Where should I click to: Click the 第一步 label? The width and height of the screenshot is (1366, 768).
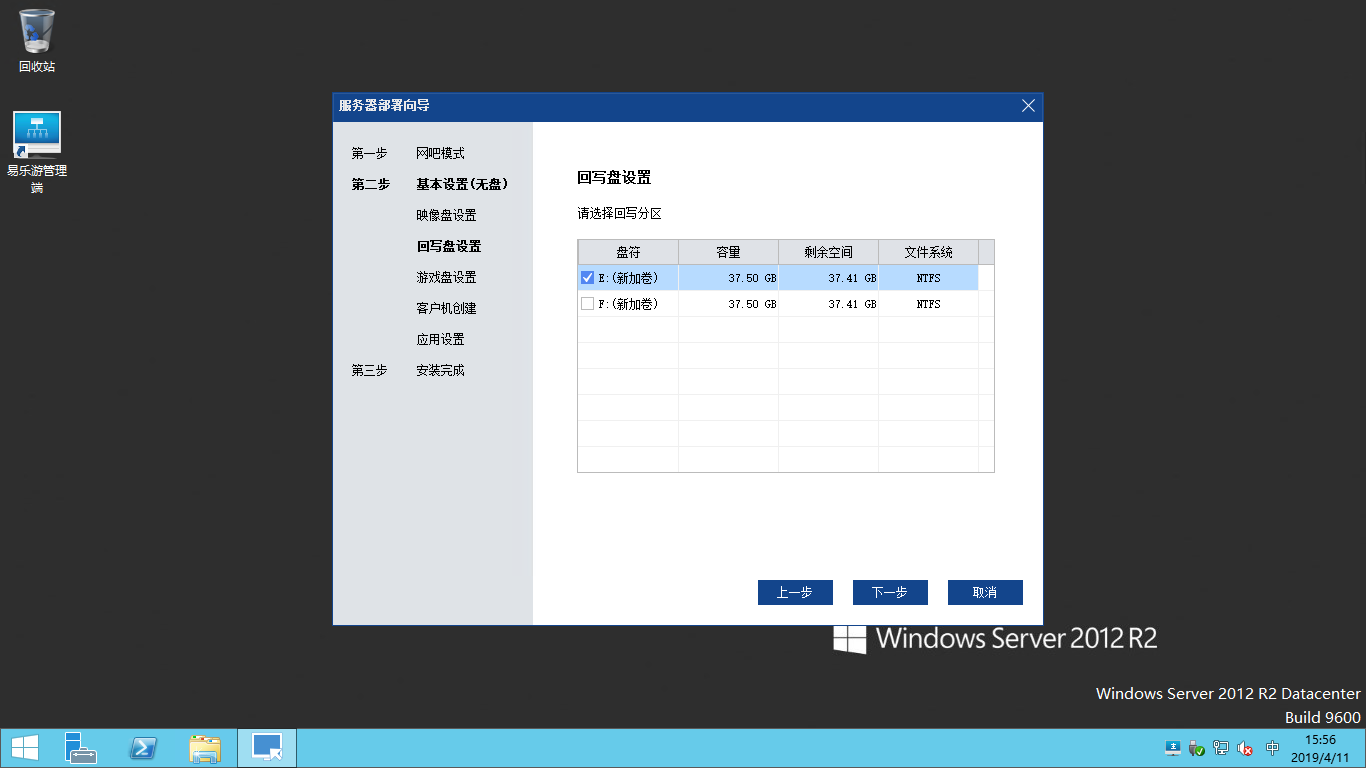pos(369,154)
